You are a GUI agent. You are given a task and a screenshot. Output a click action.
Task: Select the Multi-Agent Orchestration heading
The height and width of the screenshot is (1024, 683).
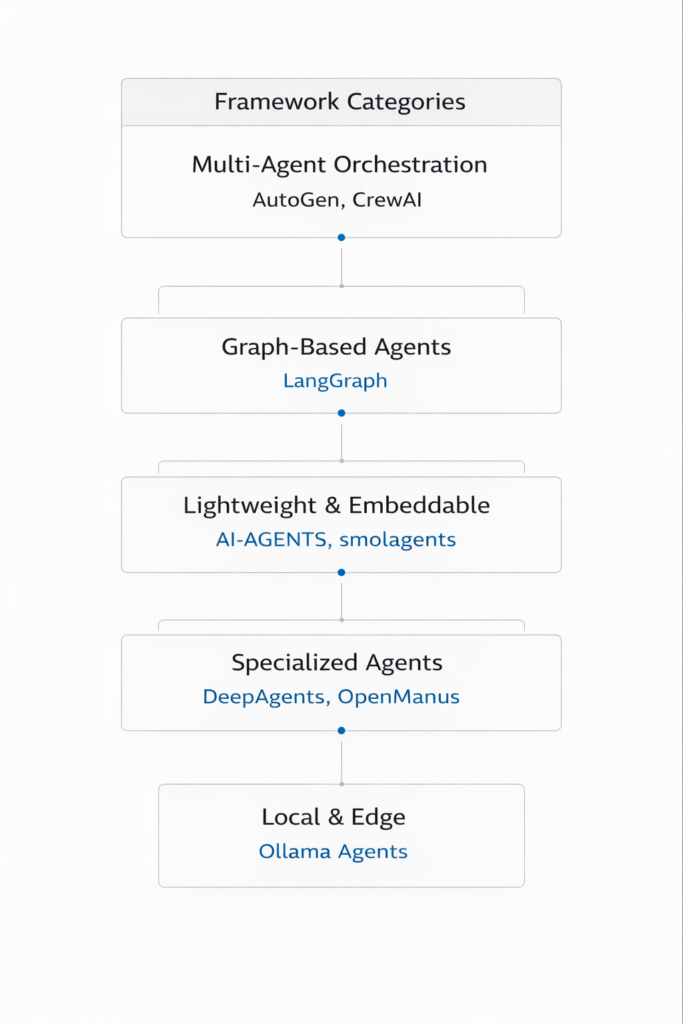coord(340,165)
